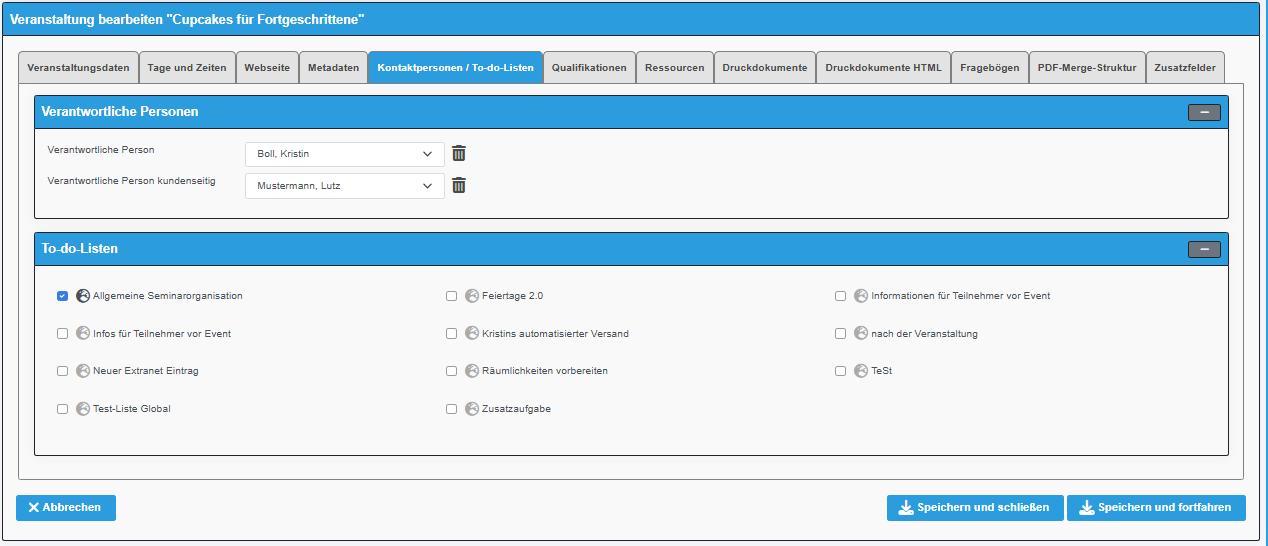Delete the Boll, Kristin responsible person
Screen dimensions: 1268x546
pos(459,154)
